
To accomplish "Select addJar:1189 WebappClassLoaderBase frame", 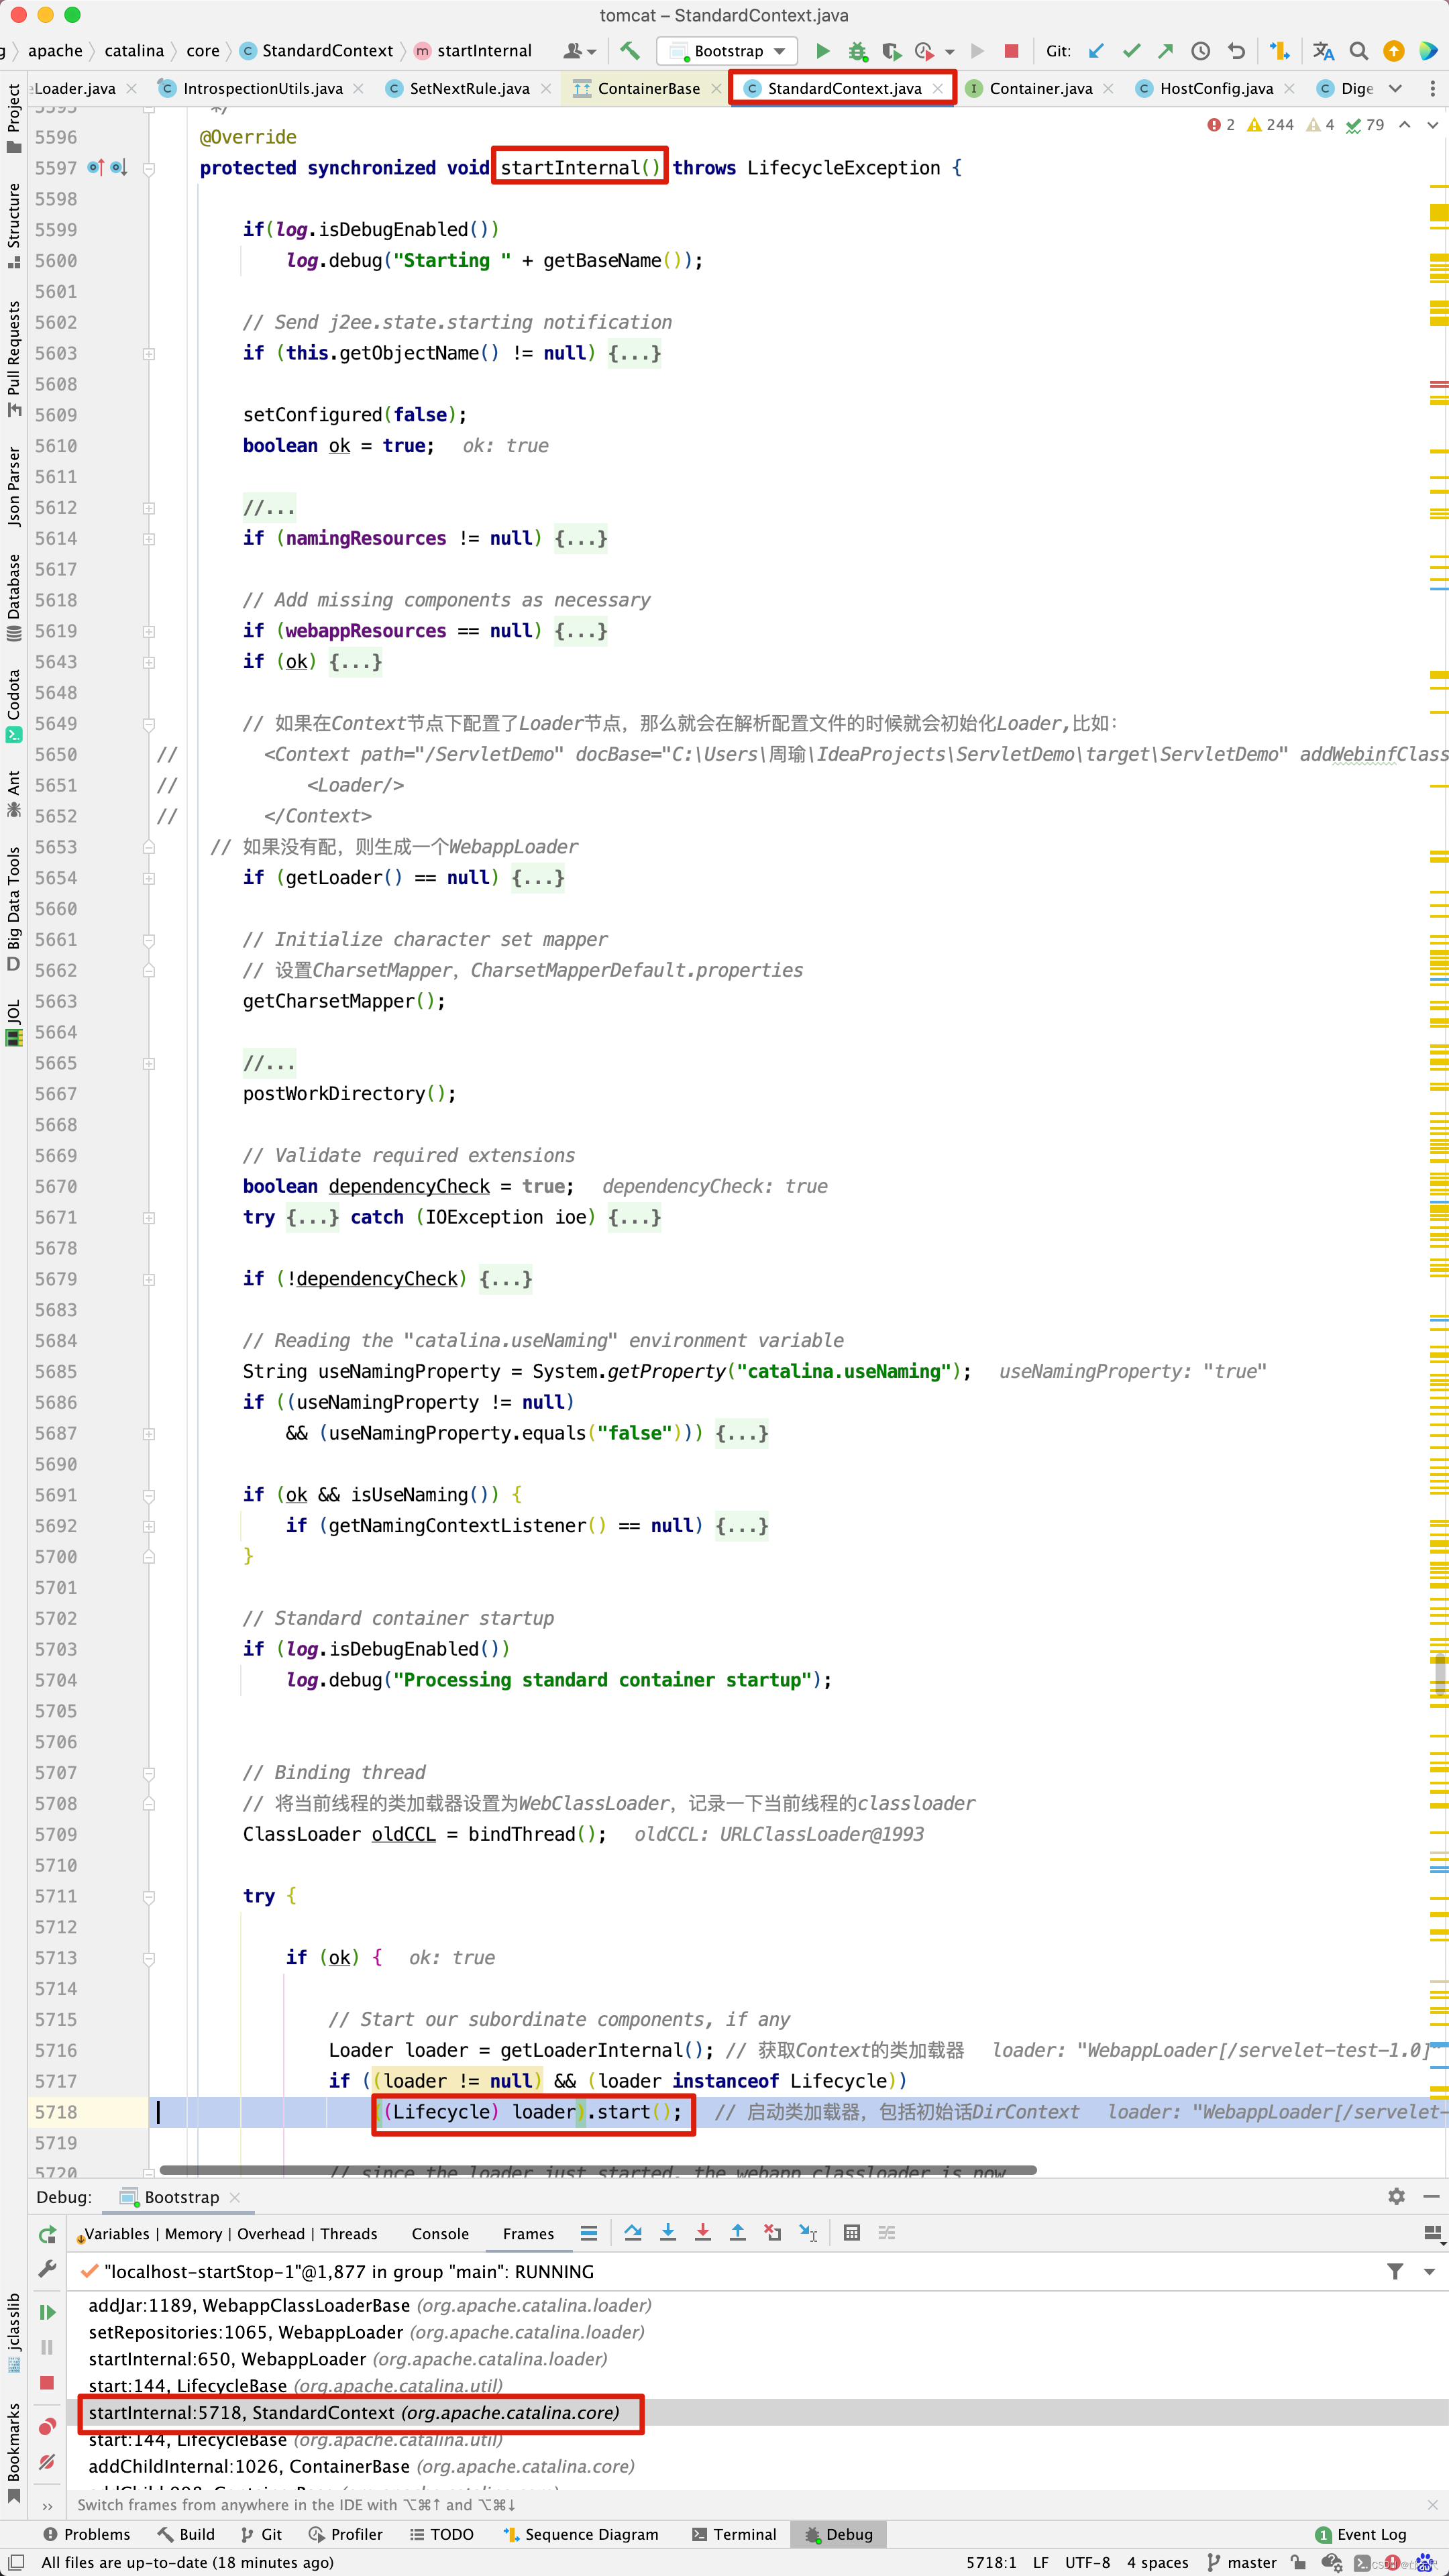I will [x=369, y=2305].
